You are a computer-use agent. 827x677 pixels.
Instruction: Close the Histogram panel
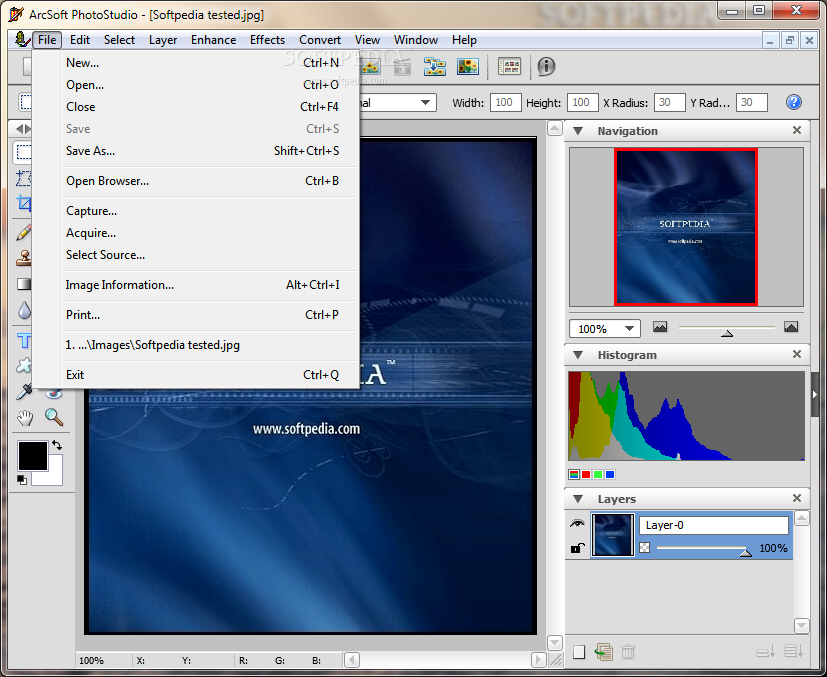pyautogui.click(x=797, y=354)
